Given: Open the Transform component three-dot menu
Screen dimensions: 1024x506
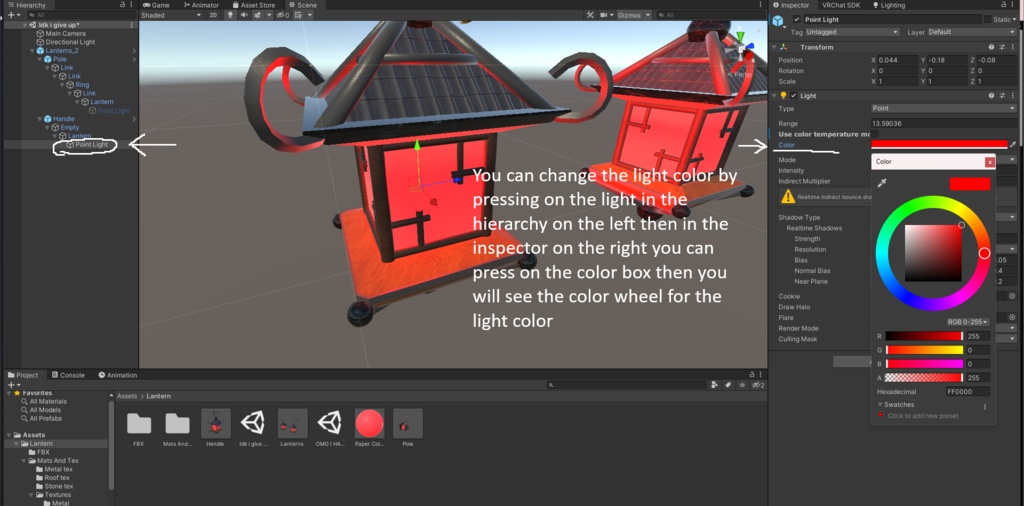Looking at the screenshot, I should coord(1012,47).
